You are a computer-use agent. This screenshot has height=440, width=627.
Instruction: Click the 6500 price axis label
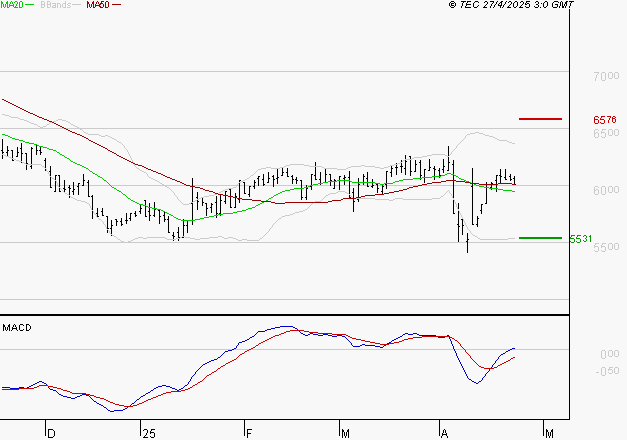tap(606, 133)
